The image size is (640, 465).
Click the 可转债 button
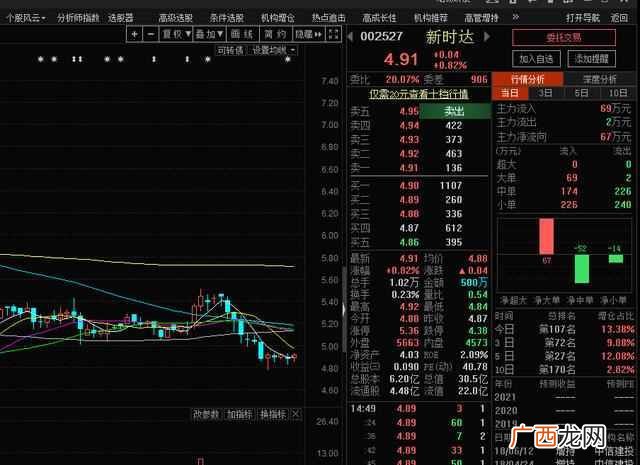coord(230,51)
